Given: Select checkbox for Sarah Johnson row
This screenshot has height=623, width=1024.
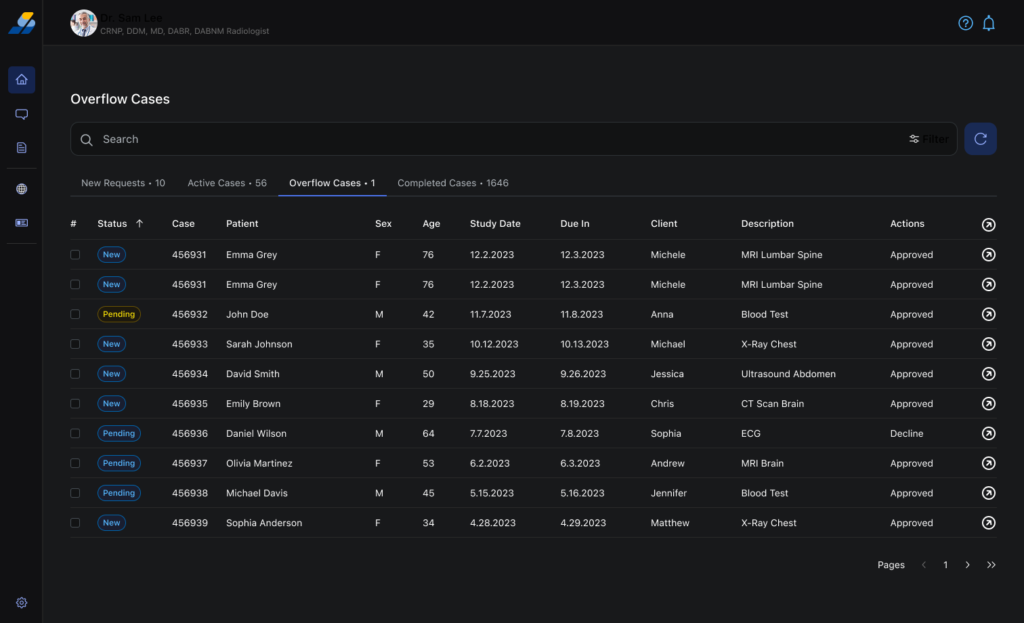Looking at the screenshot, I should click(x=75, y=344).
